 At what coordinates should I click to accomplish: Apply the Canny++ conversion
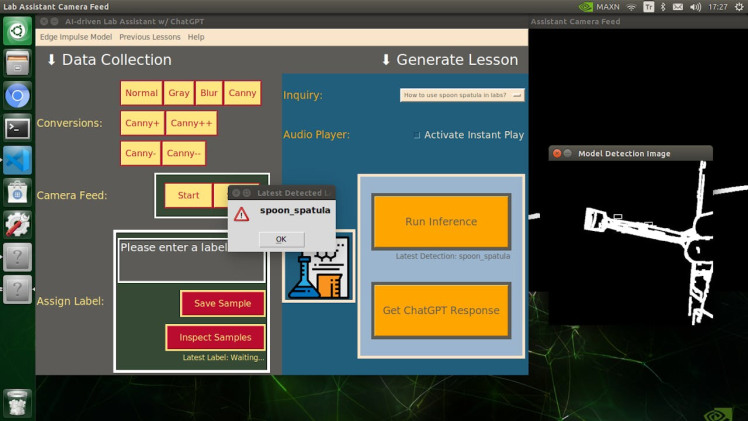pyautogui.click(x=190, y=123)
